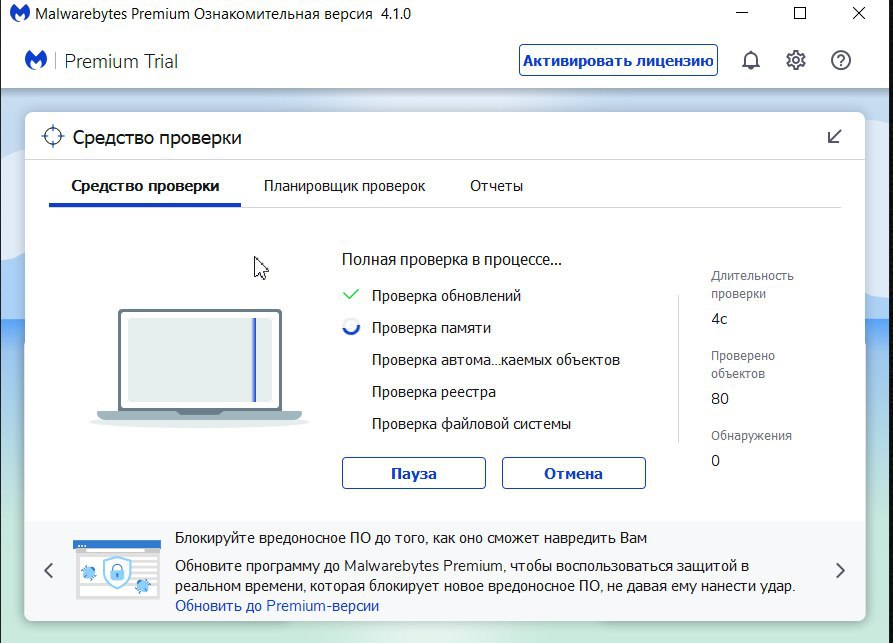Click the Проверка файловой системы step text

click(471, 424)
